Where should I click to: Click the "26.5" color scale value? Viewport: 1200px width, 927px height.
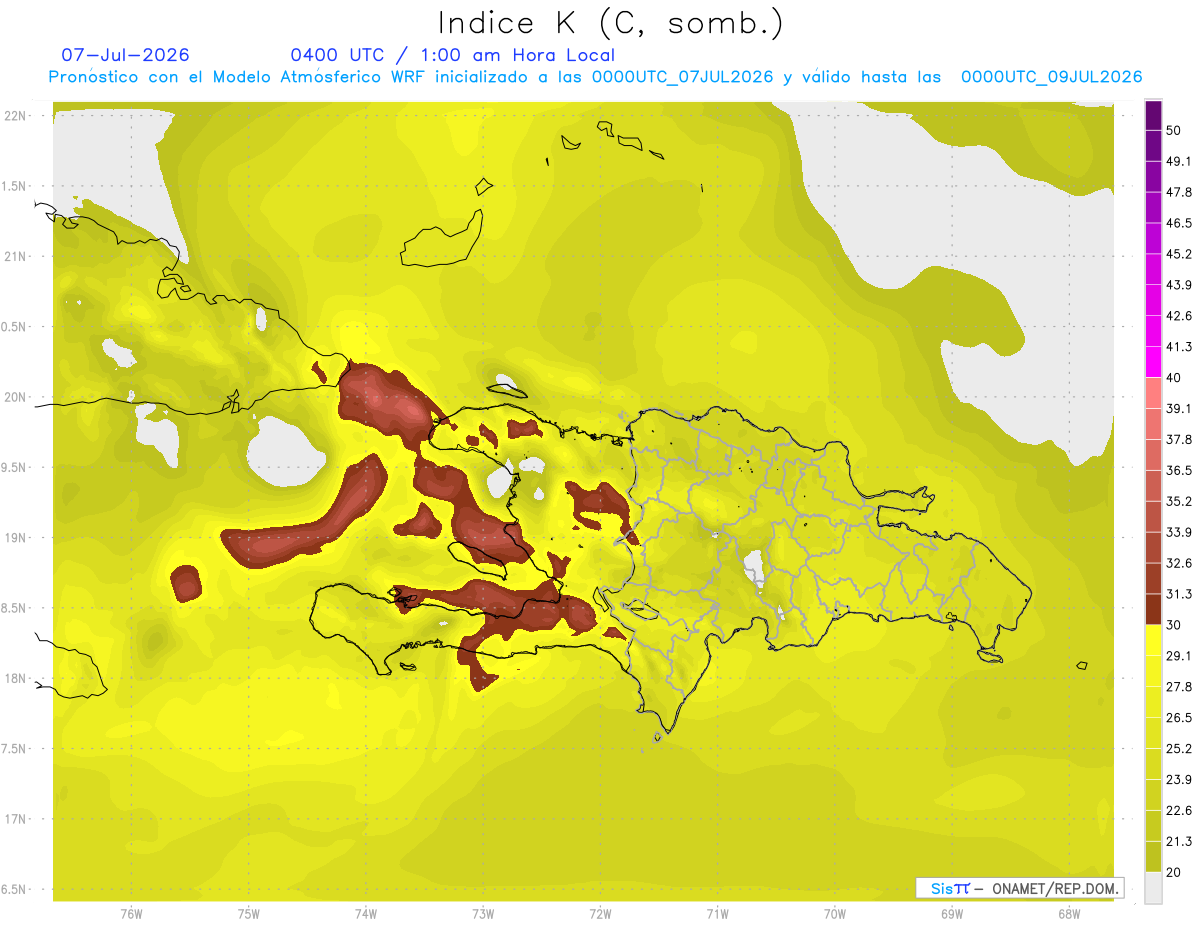[1179, 717]
